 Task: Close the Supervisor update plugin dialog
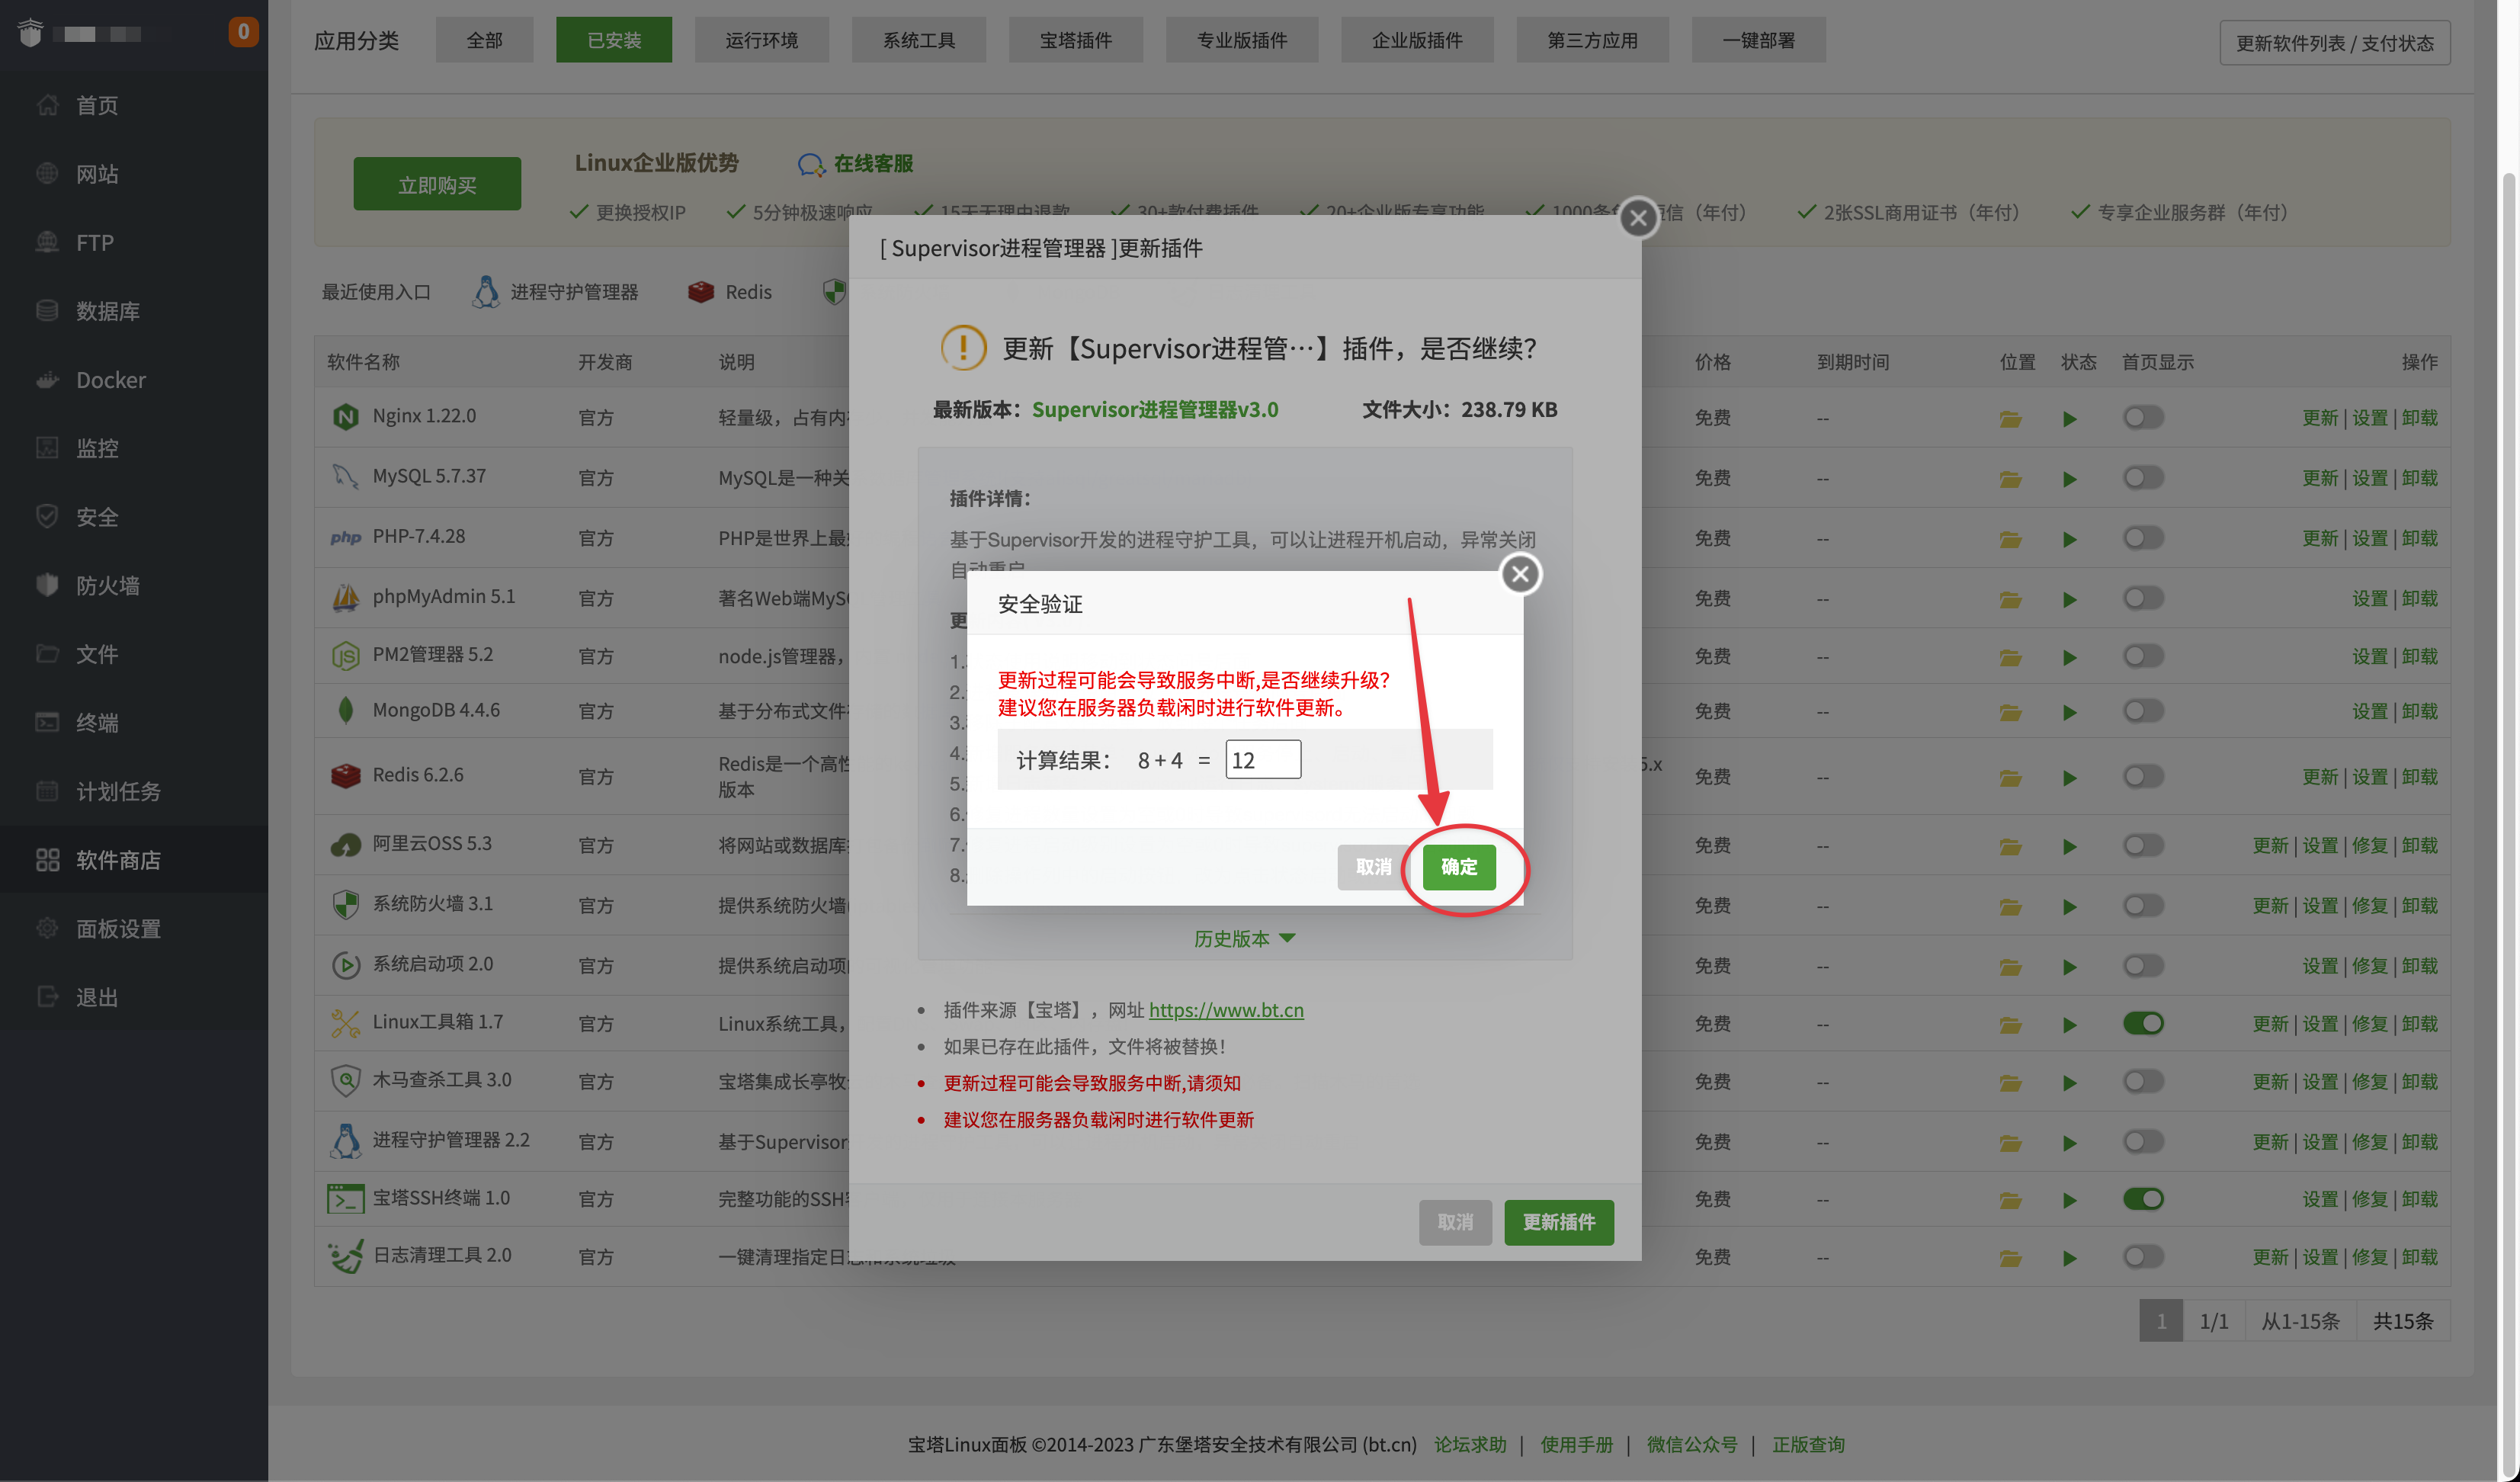coord(1638,217)
